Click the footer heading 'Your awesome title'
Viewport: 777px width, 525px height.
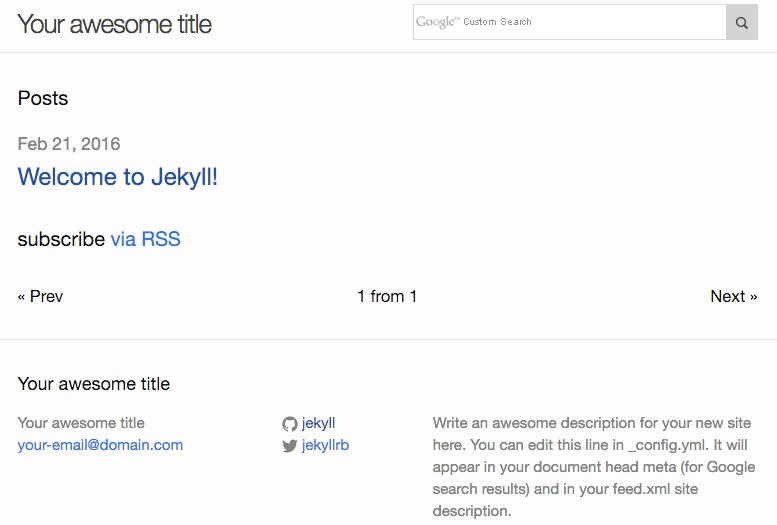point(94,384)
